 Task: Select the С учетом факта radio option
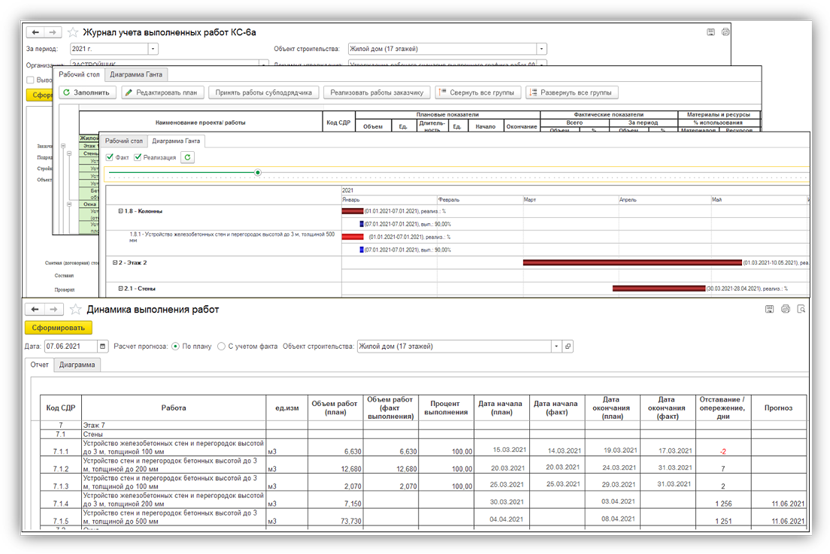point(221,347)
